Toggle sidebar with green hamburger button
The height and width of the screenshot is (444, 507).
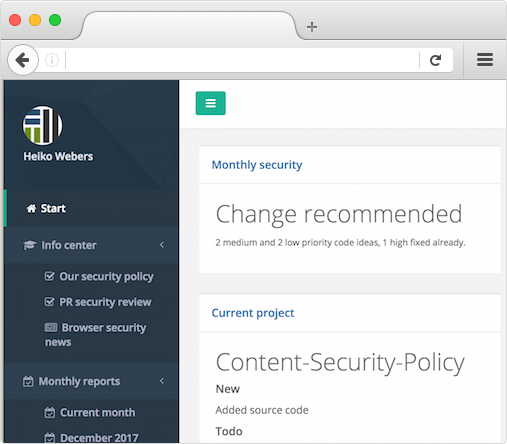point(210,103)
